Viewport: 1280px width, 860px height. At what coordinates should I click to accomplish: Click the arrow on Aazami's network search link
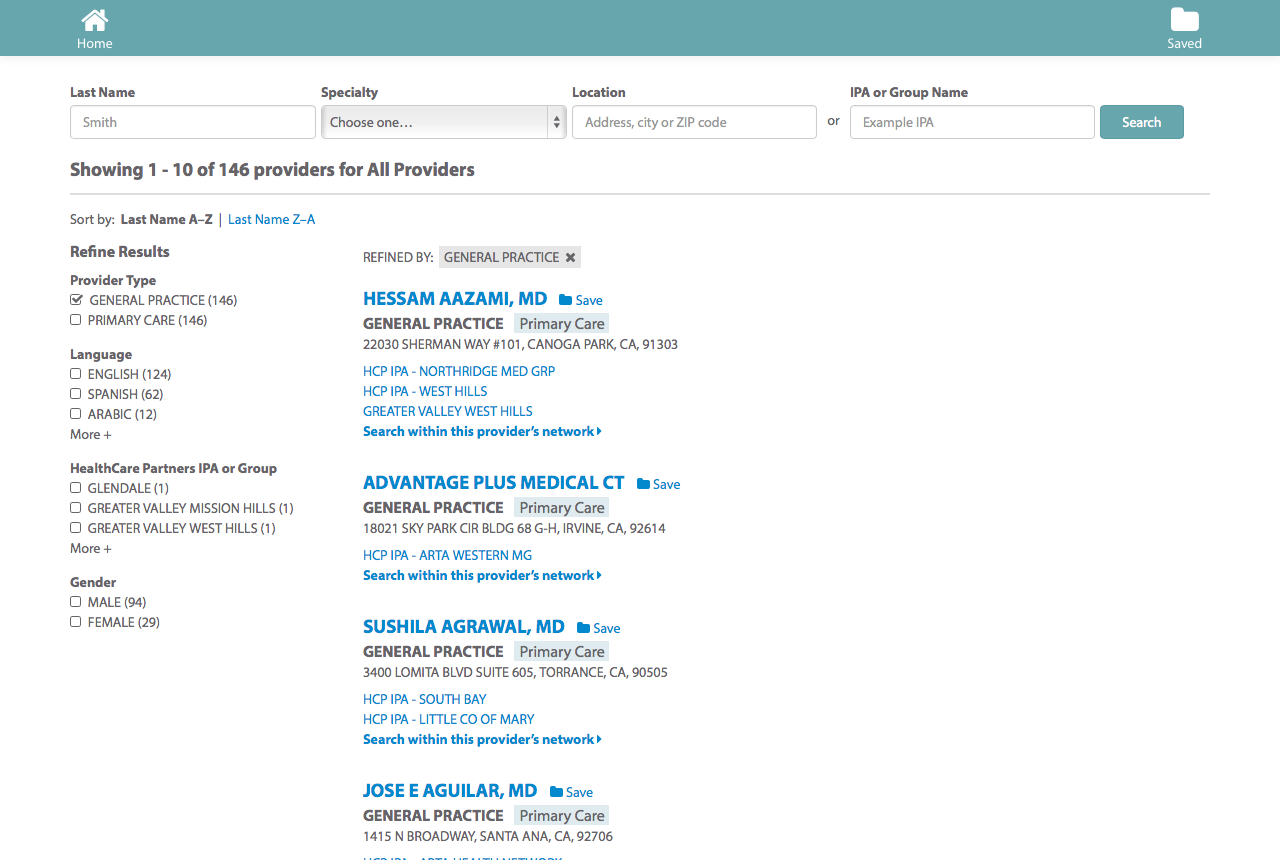point(598,431)
